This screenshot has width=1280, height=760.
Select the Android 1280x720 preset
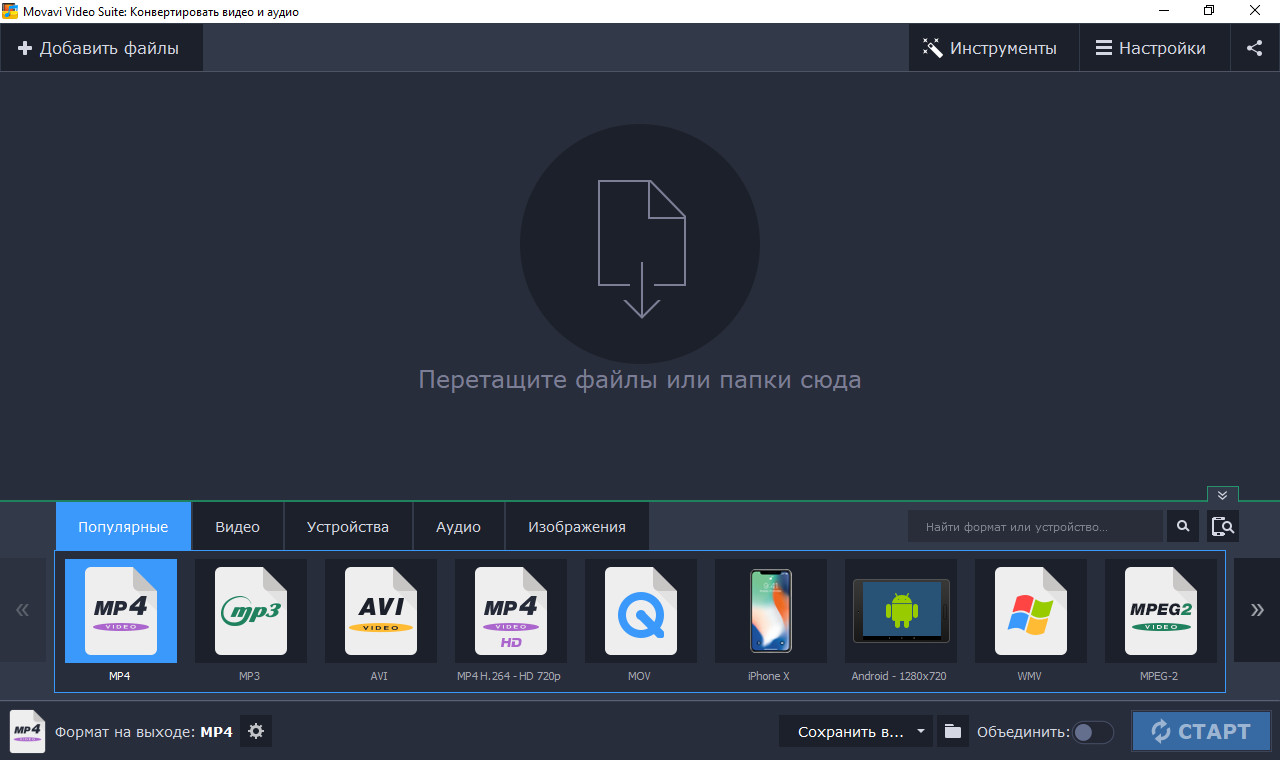pyautogui.click(x=901, y=611)
